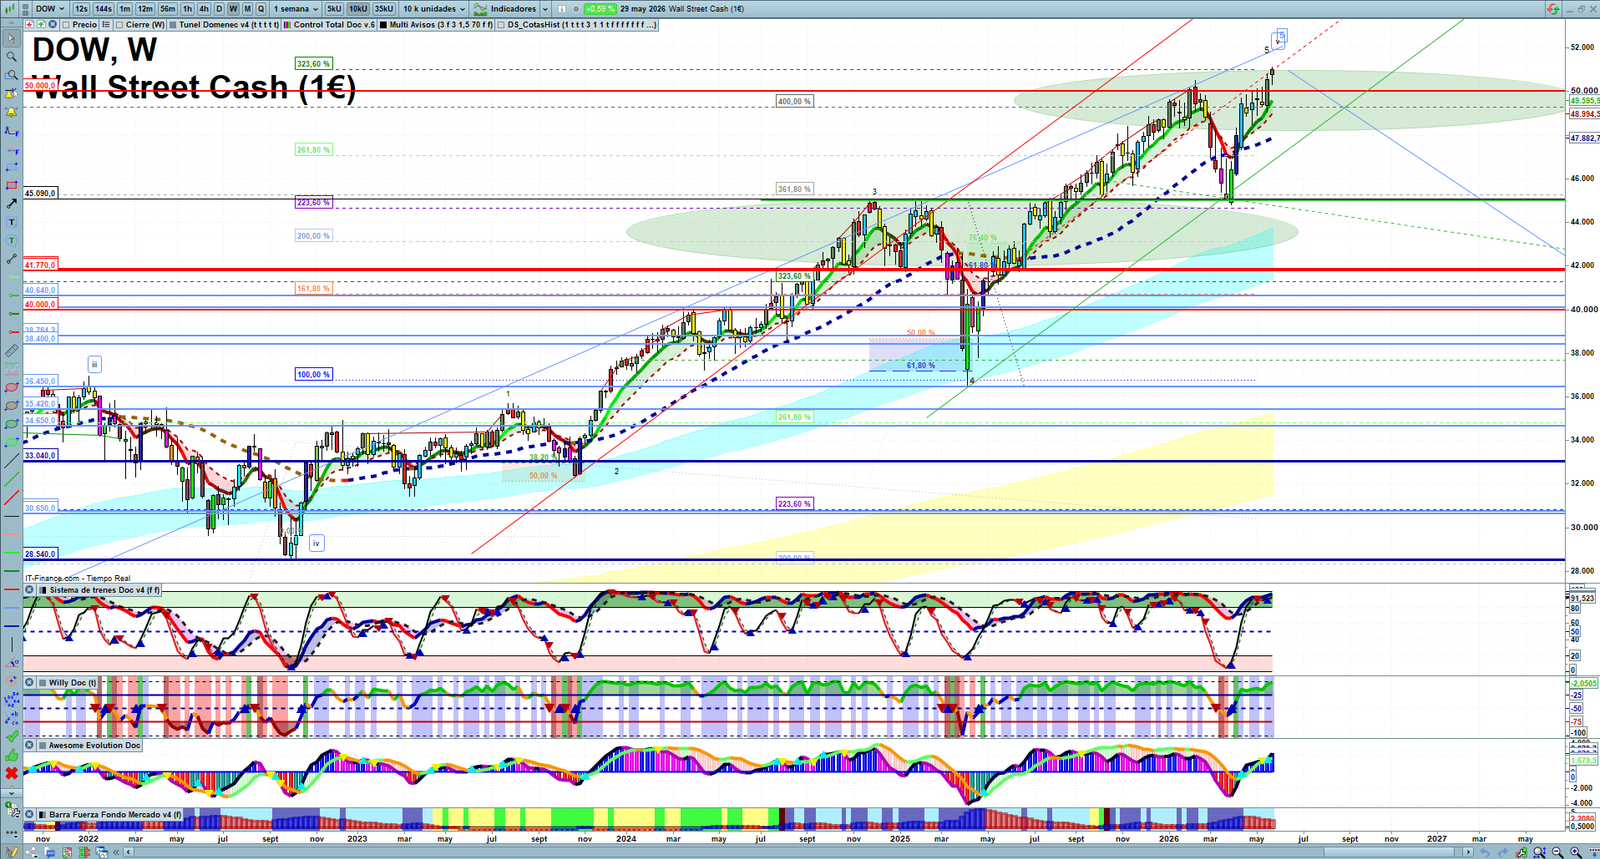Select the red diagonal trendline tool
Viewport: 1600px width, 859px height.
(11, 497)
